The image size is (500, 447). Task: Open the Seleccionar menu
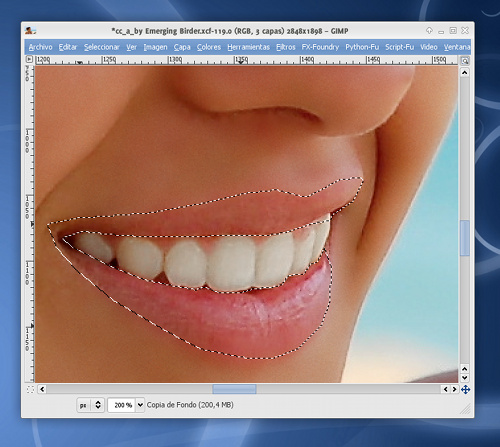[102, 47]
